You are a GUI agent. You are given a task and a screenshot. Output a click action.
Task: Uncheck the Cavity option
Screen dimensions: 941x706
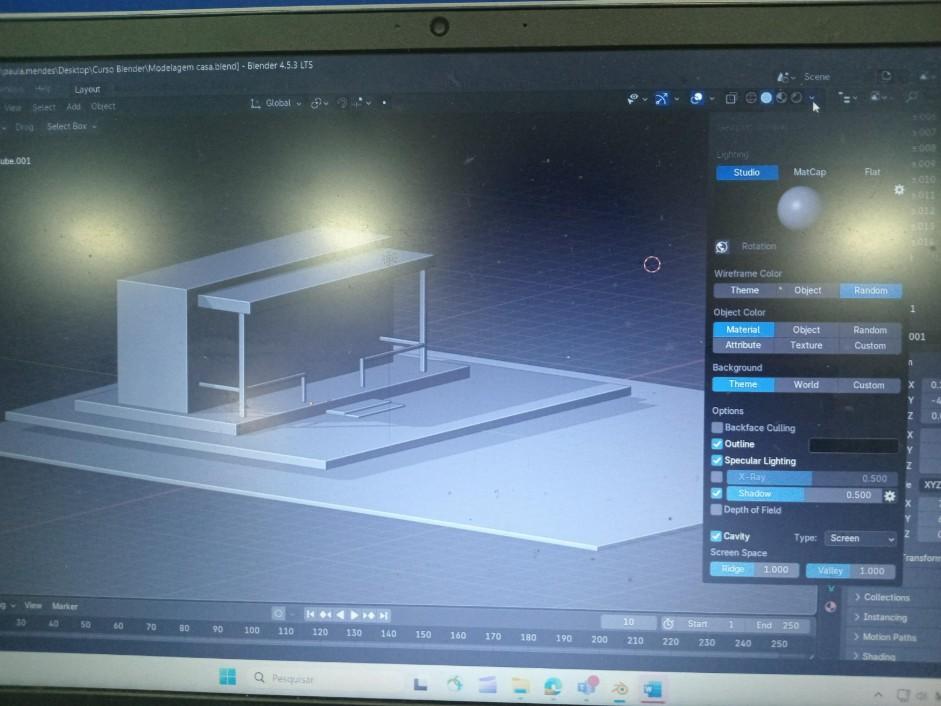coord(715,536)
